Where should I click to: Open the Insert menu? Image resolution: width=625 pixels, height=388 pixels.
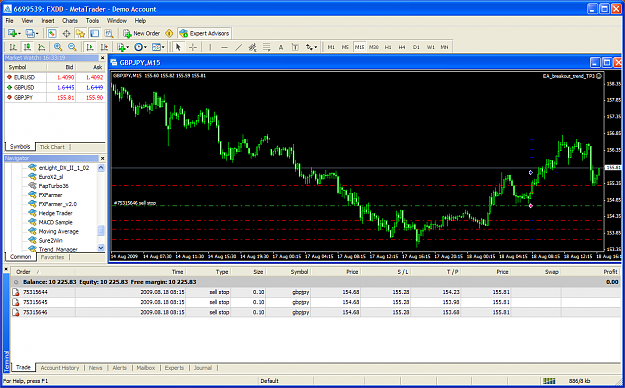coord(48,21)
